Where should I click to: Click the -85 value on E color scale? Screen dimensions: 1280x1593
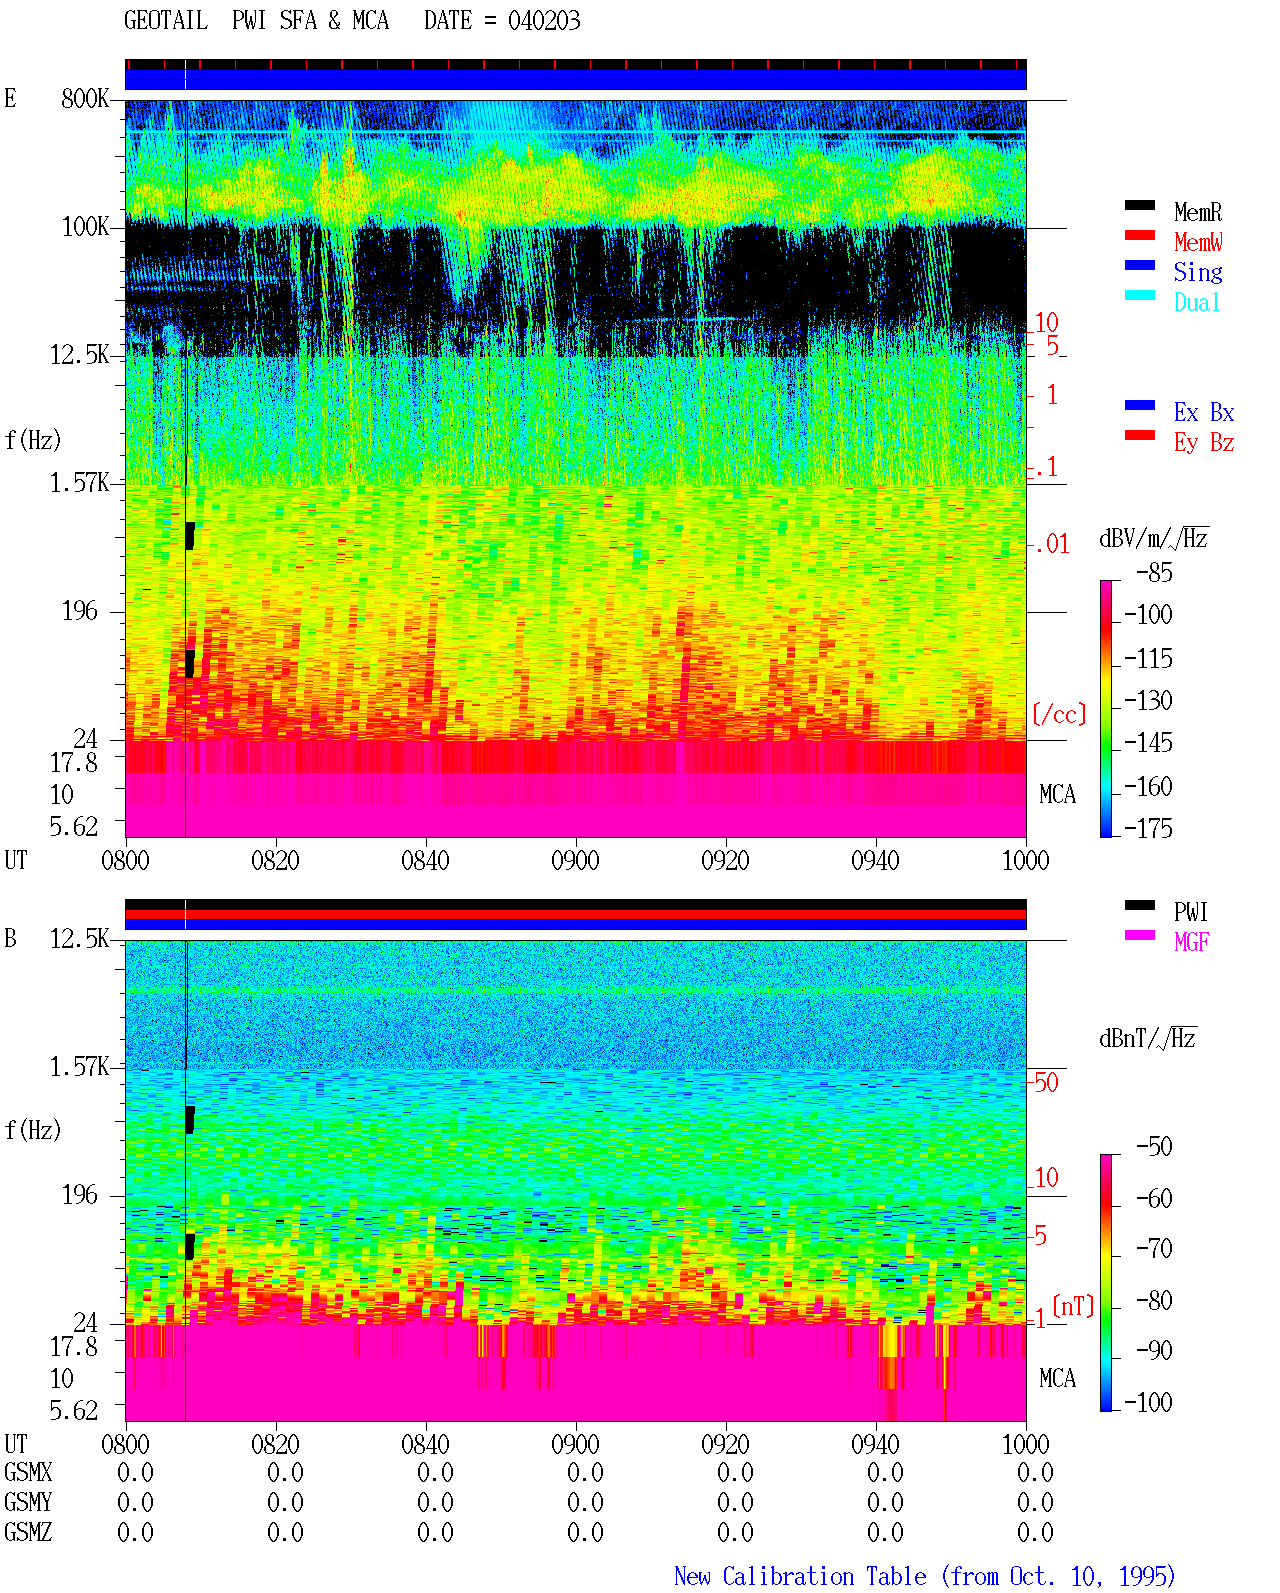pyautogui.click(x=1154, y=573)
